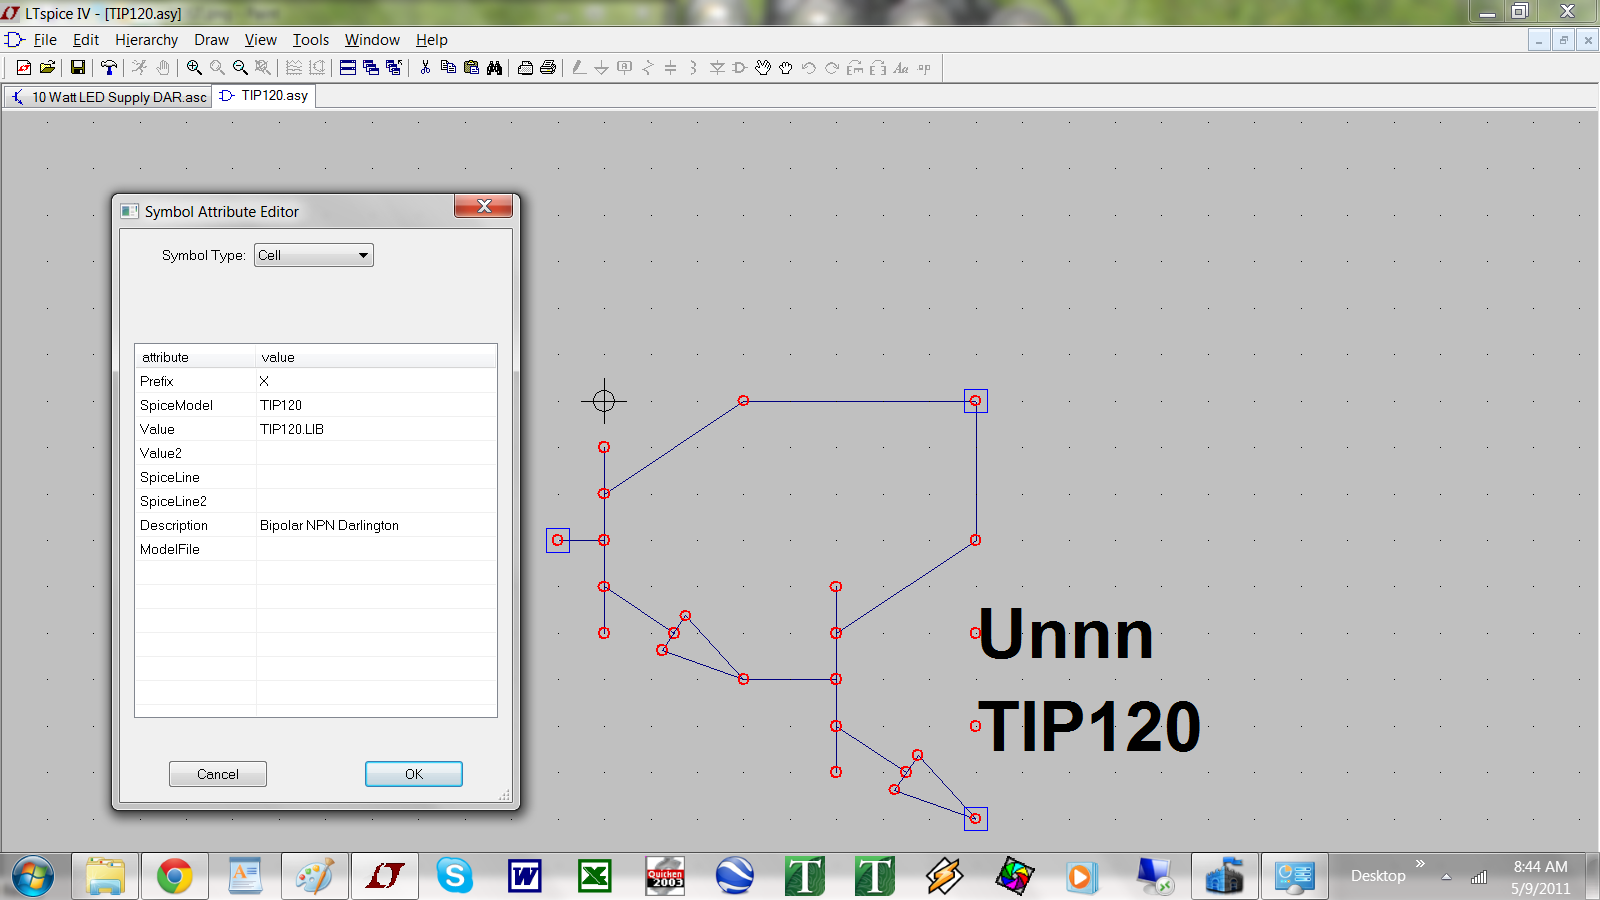
Task: Click the Print printer icon
Action: pos(548,67)
